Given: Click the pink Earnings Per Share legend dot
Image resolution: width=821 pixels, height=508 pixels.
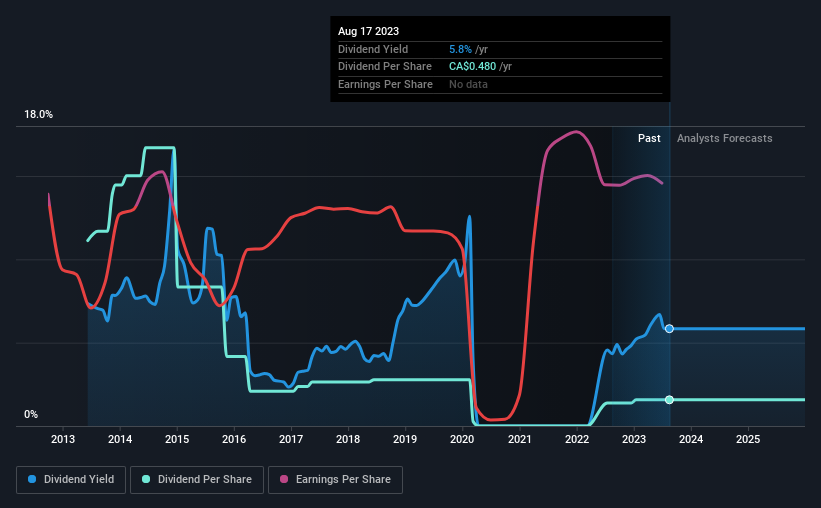Looking at the screenshot, I should 284,479.
